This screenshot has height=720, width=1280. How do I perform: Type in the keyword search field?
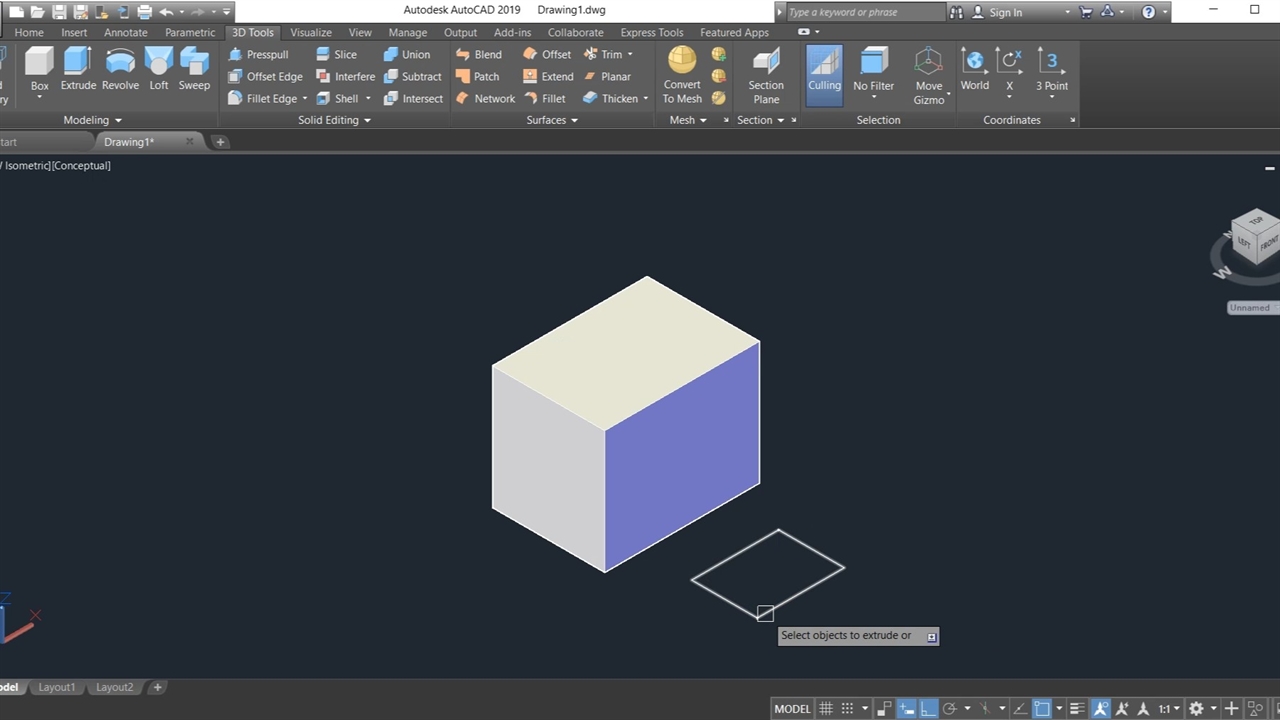860,12
